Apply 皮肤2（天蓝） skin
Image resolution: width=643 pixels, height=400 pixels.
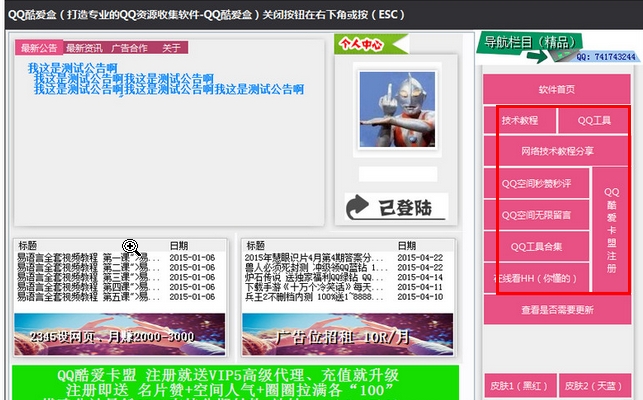pos(595,386)
